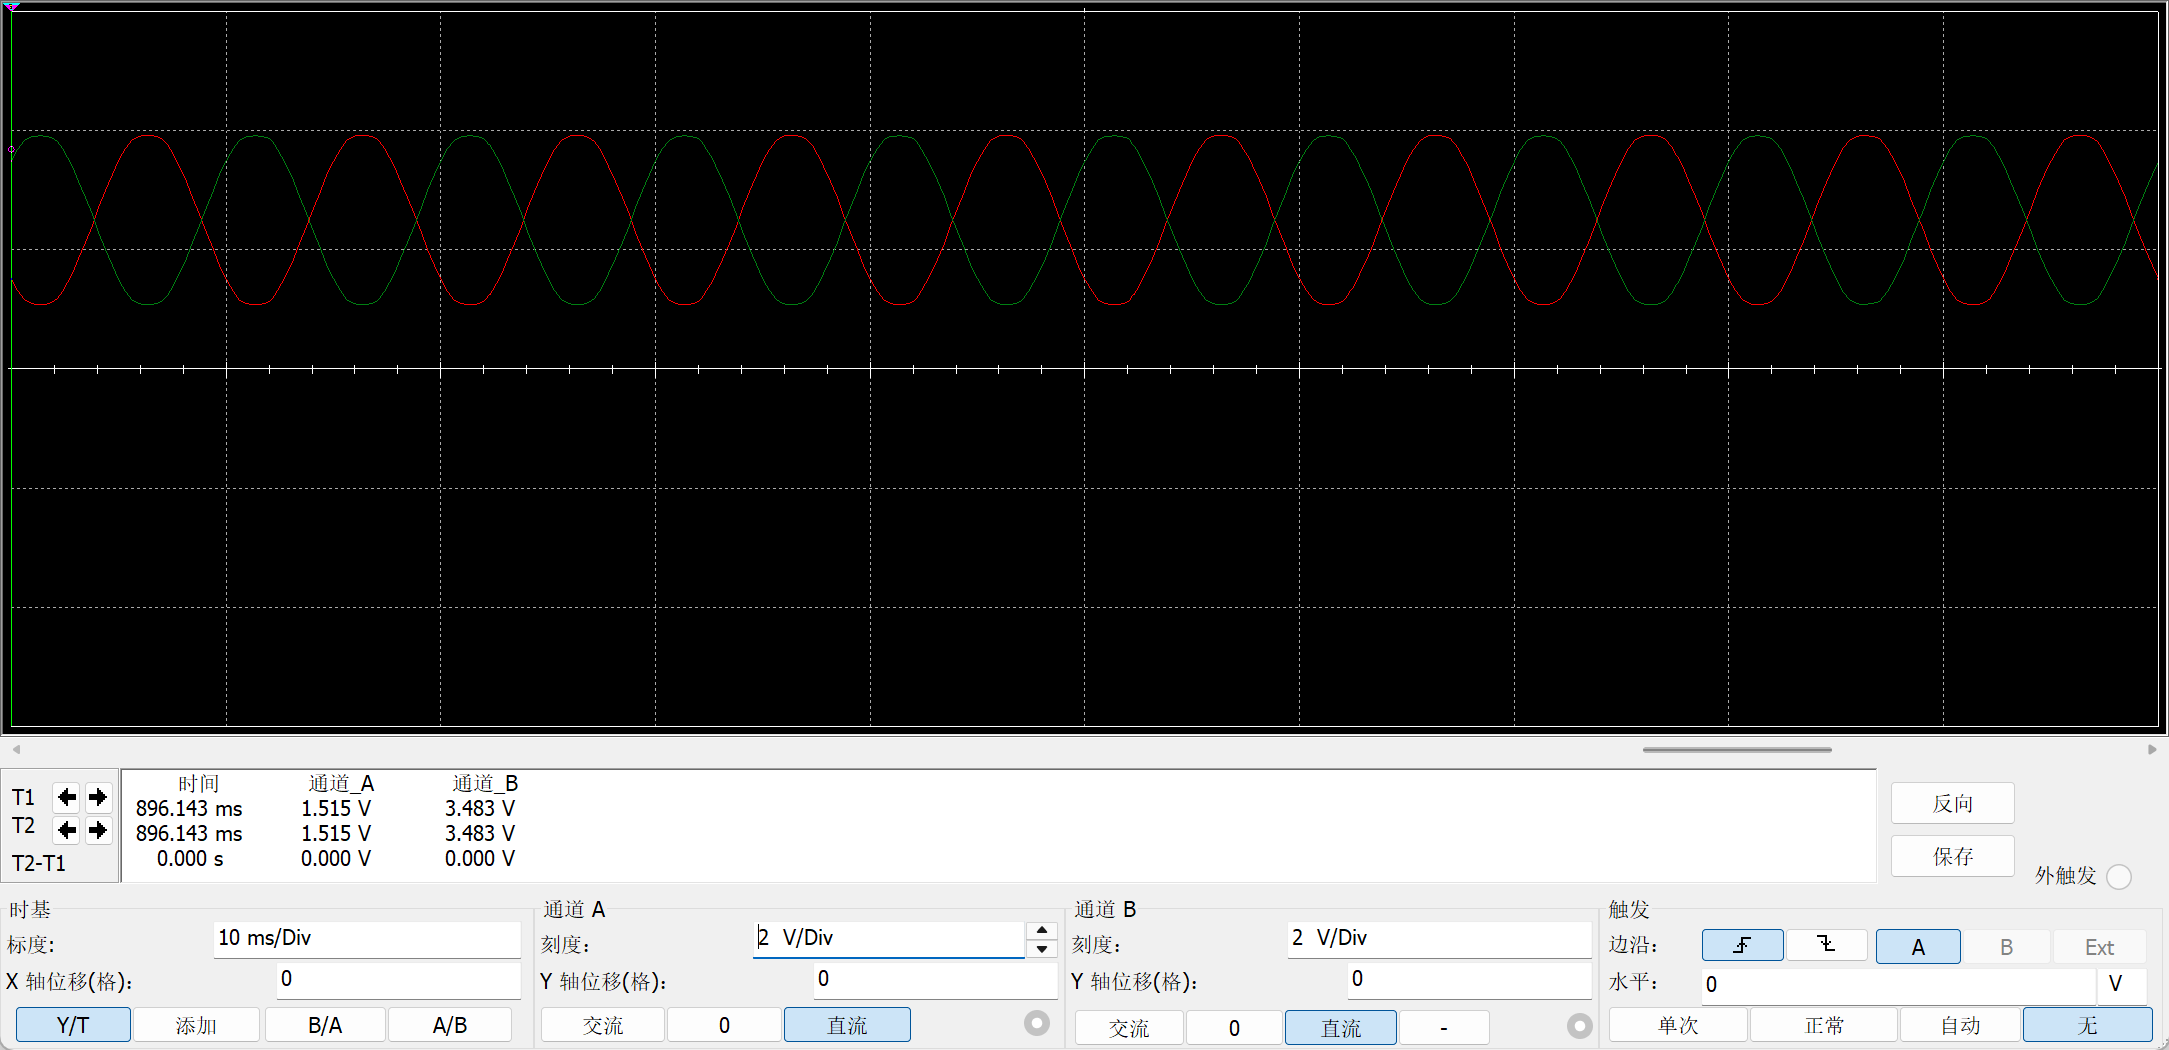
Task: Click the 通道_B column header
Action: tap(485, 783)
